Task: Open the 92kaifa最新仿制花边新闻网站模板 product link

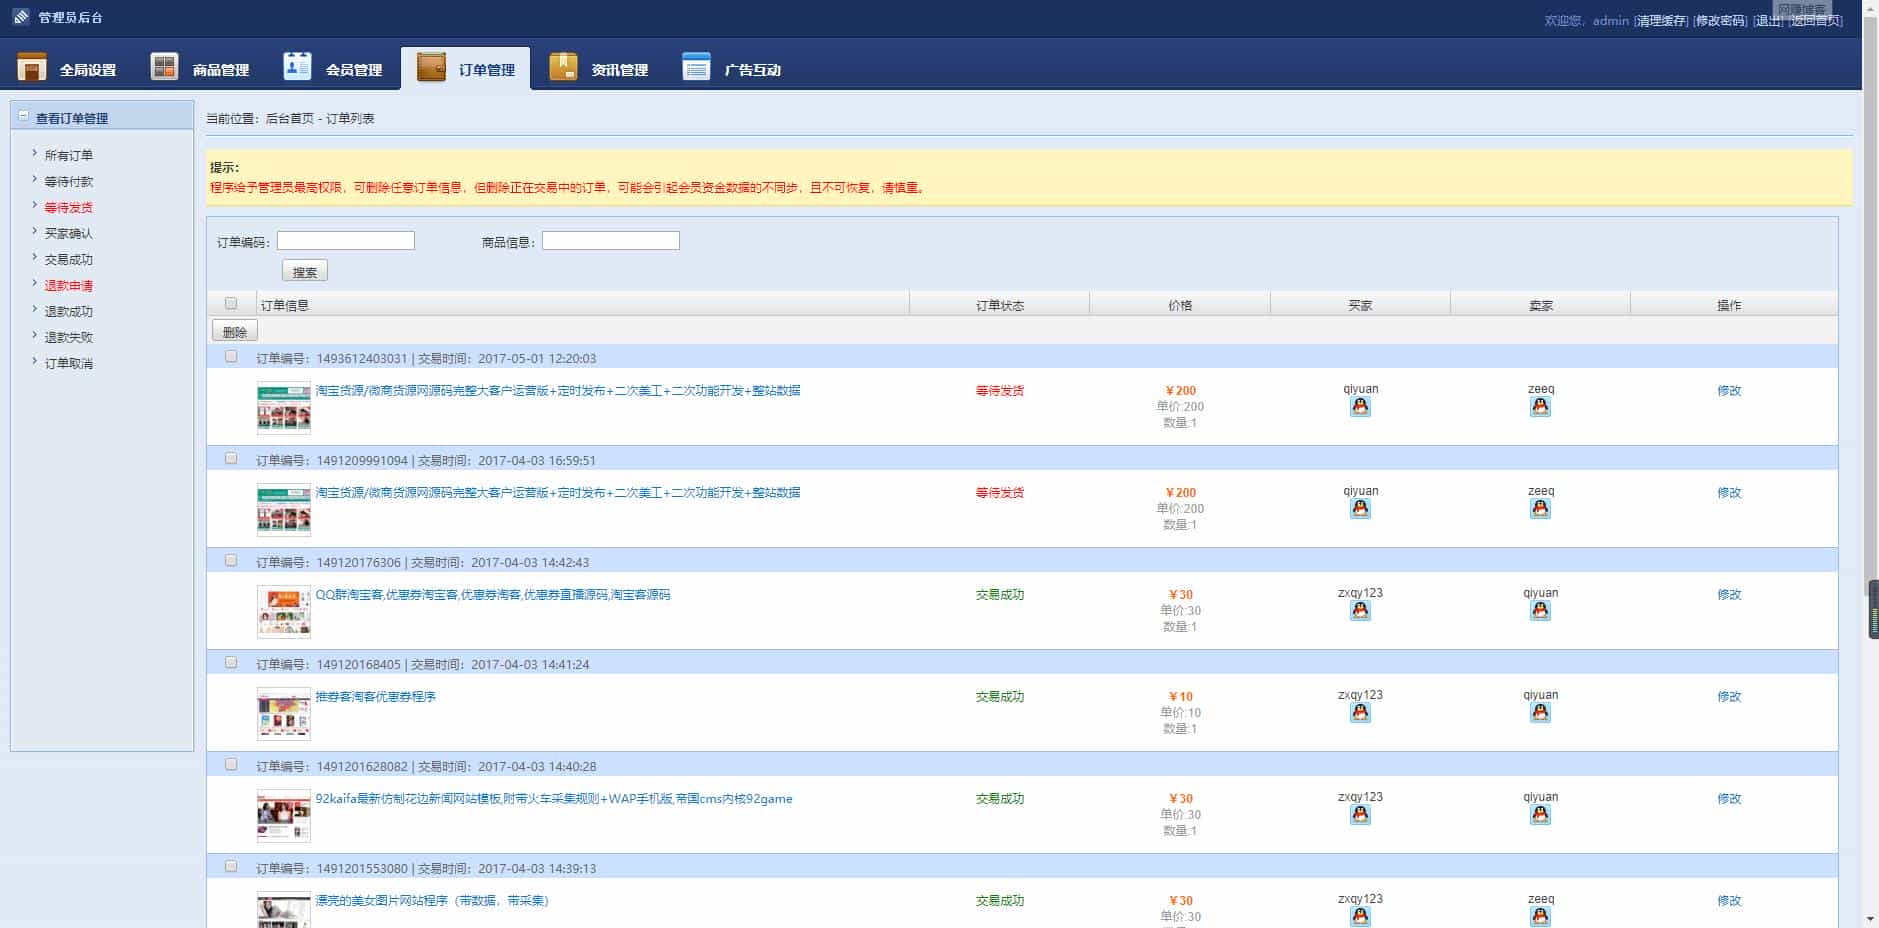Action: click(x=554, y=798)
